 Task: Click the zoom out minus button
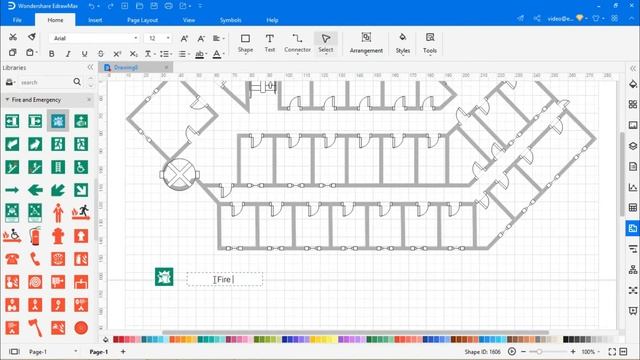(524, 351)
